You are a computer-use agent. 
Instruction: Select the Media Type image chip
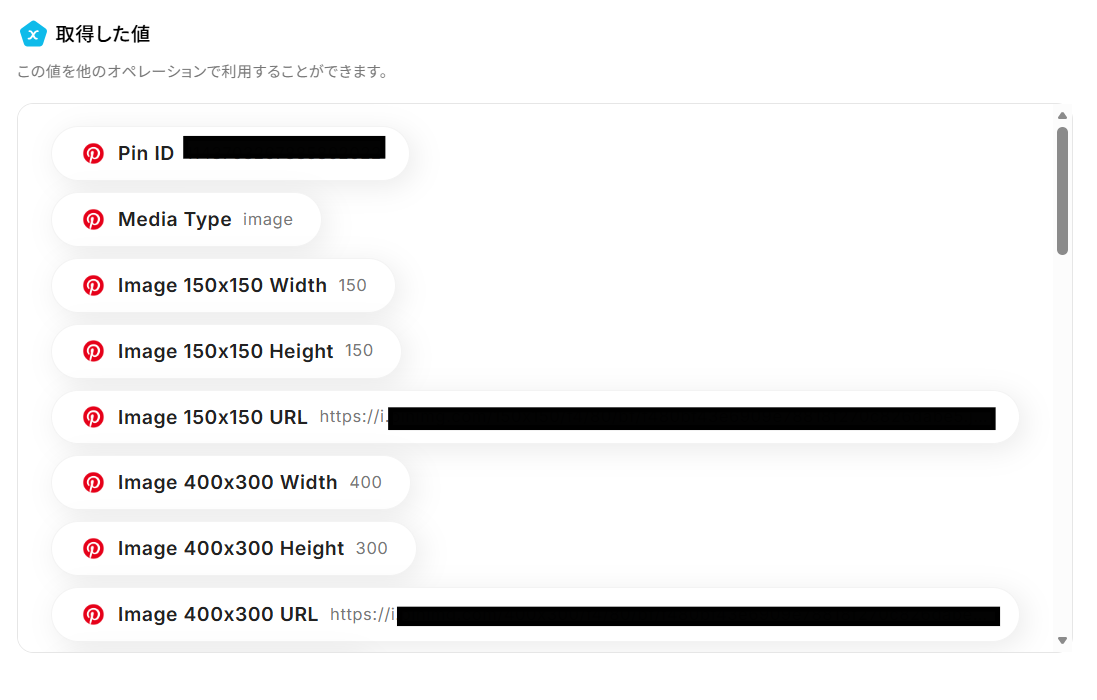pyautogui.click(x=186, y=220)
